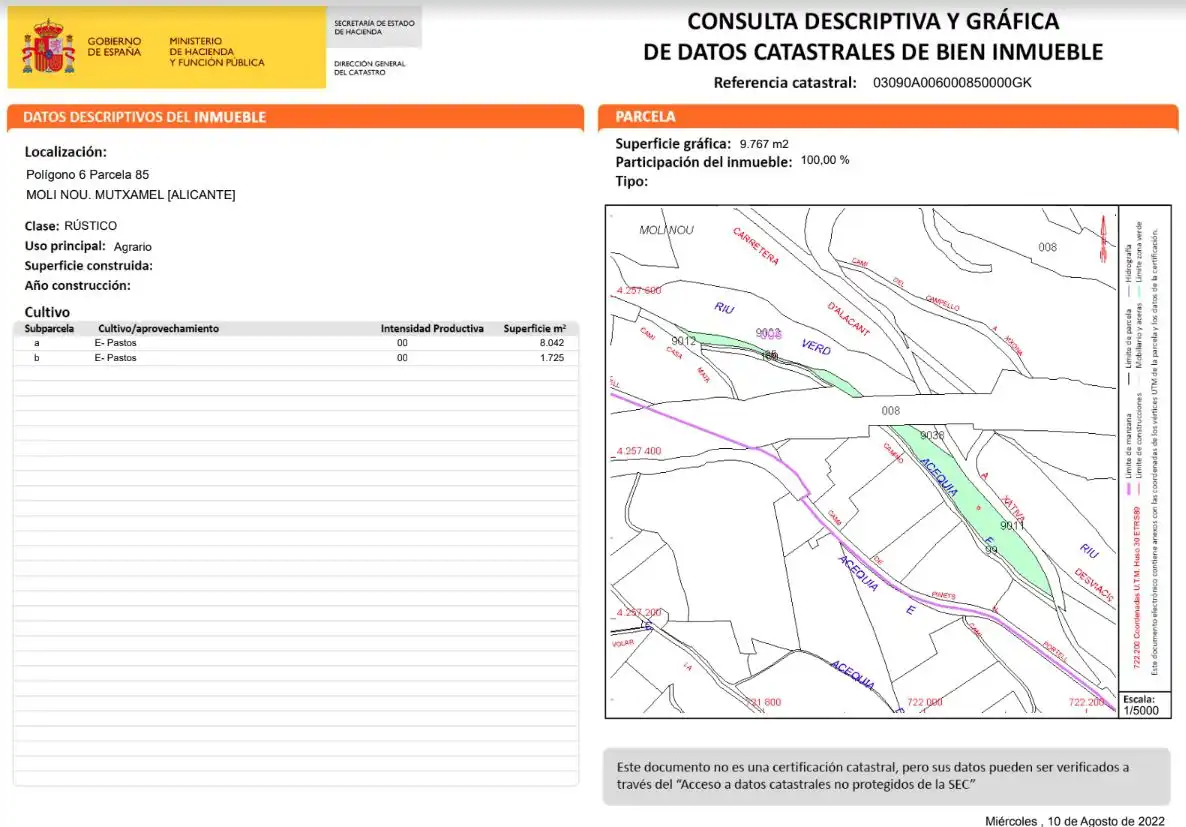Click the '4.257.400' coordinate label
Image resolution: width=1186 pixels, height=827 pixels.
pyautogui.click(x=638, y=451)
